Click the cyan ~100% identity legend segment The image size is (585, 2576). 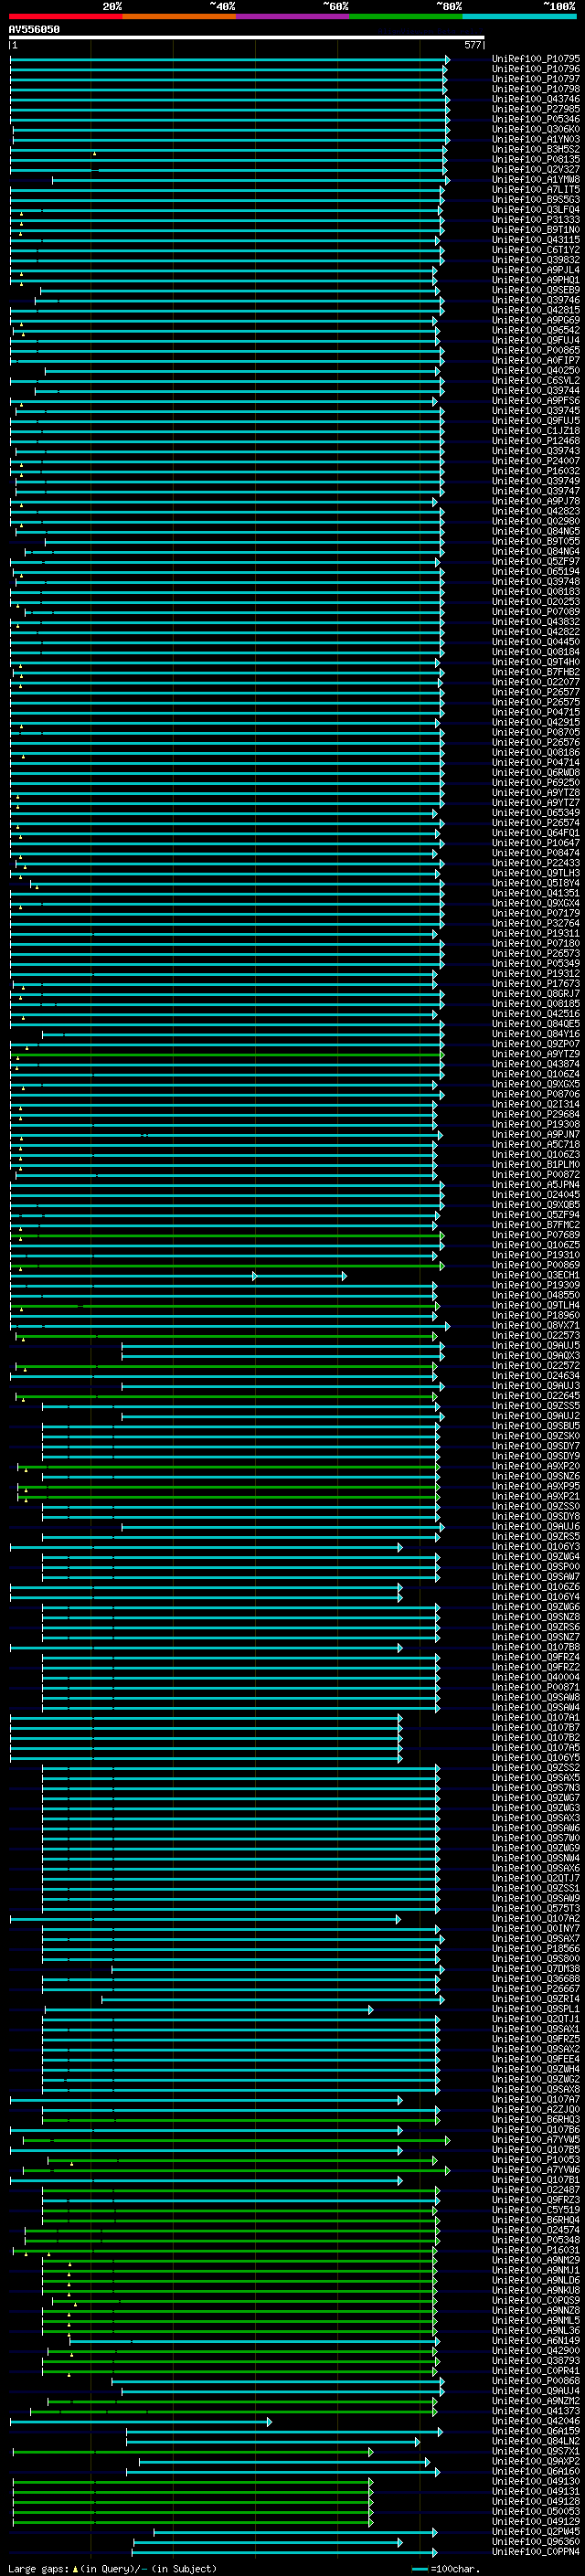tap(520, 17)
